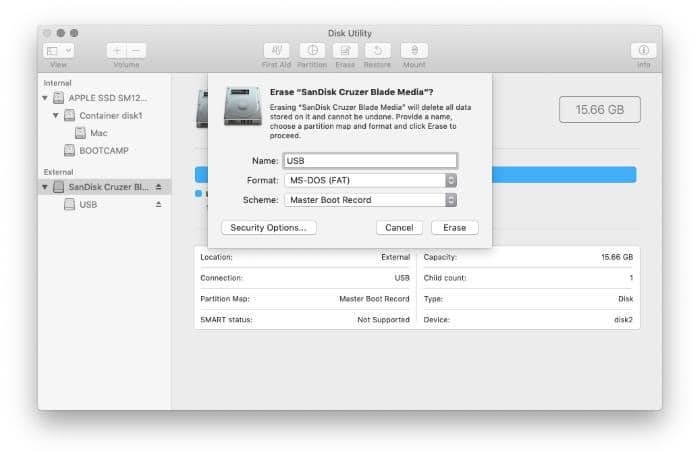Collapse the Container disk1 tree item

point(57,115)
